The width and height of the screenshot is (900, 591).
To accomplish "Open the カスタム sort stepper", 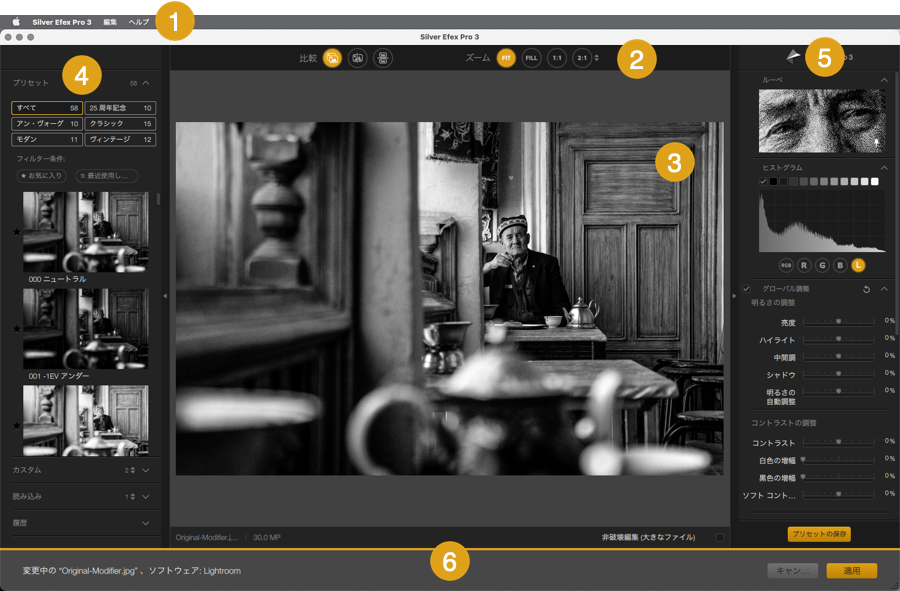I will 133,471.
